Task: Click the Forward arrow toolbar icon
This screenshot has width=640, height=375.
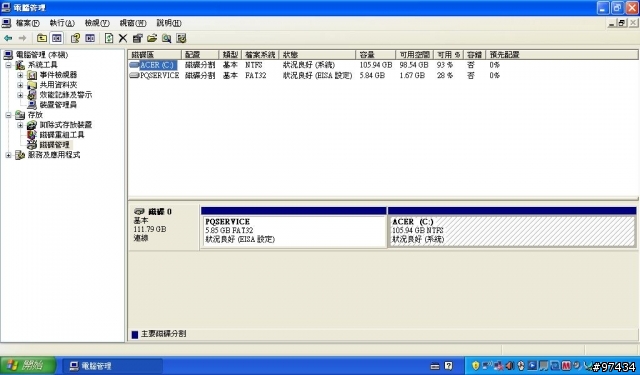Action: pos(22,38)
